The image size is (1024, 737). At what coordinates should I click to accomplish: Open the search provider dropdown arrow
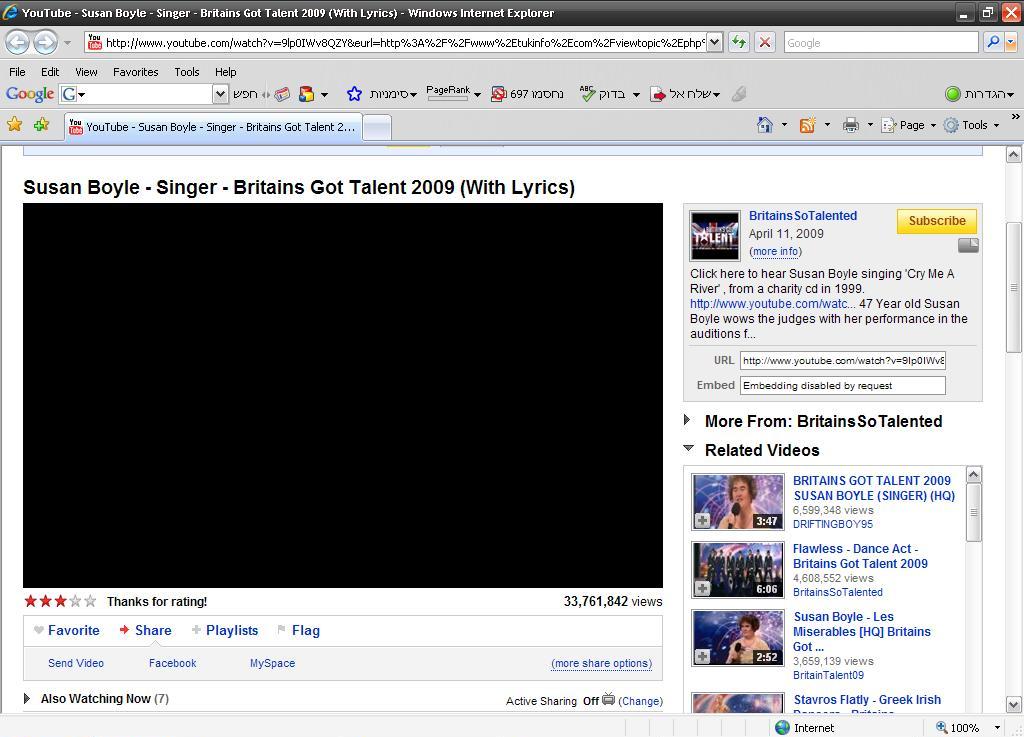click(x=1011, y=42)
